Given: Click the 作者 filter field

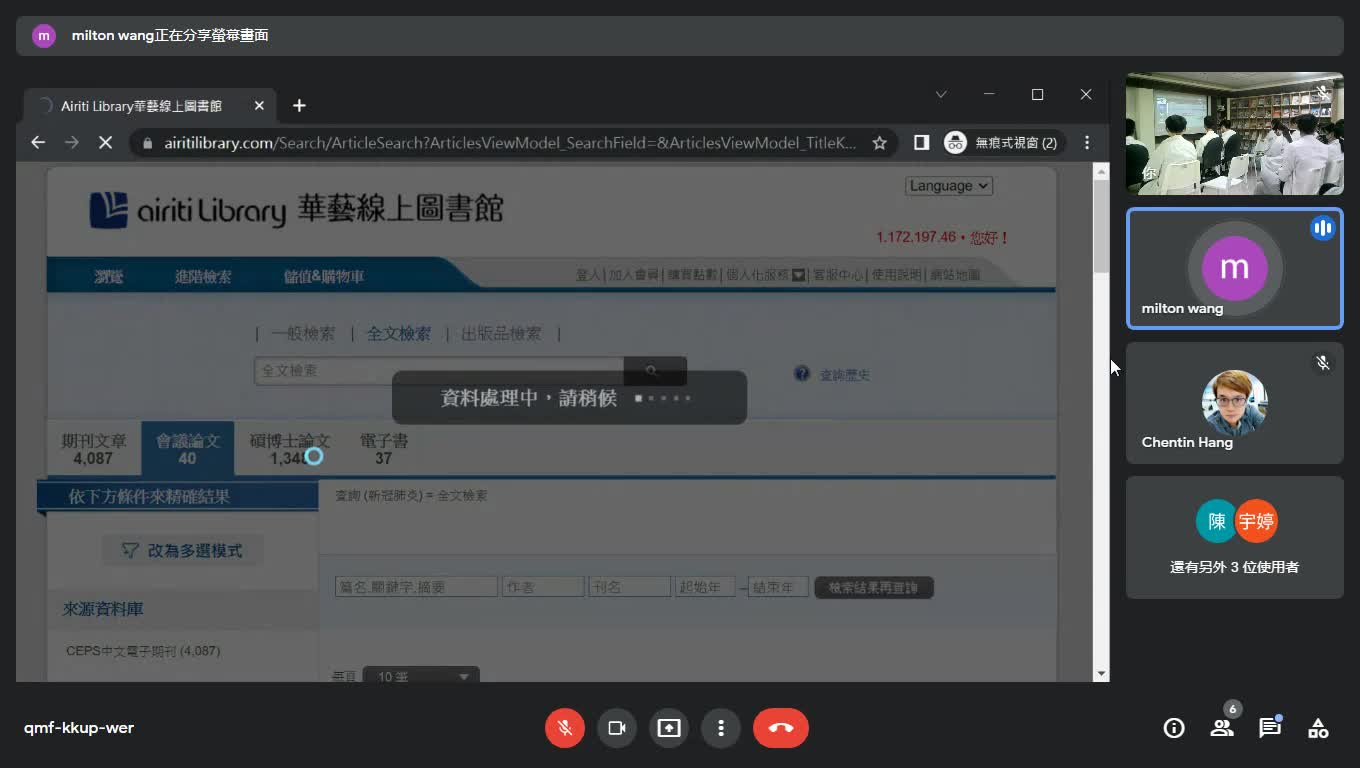Looking at the screenshot, I should tap(543, 587).
